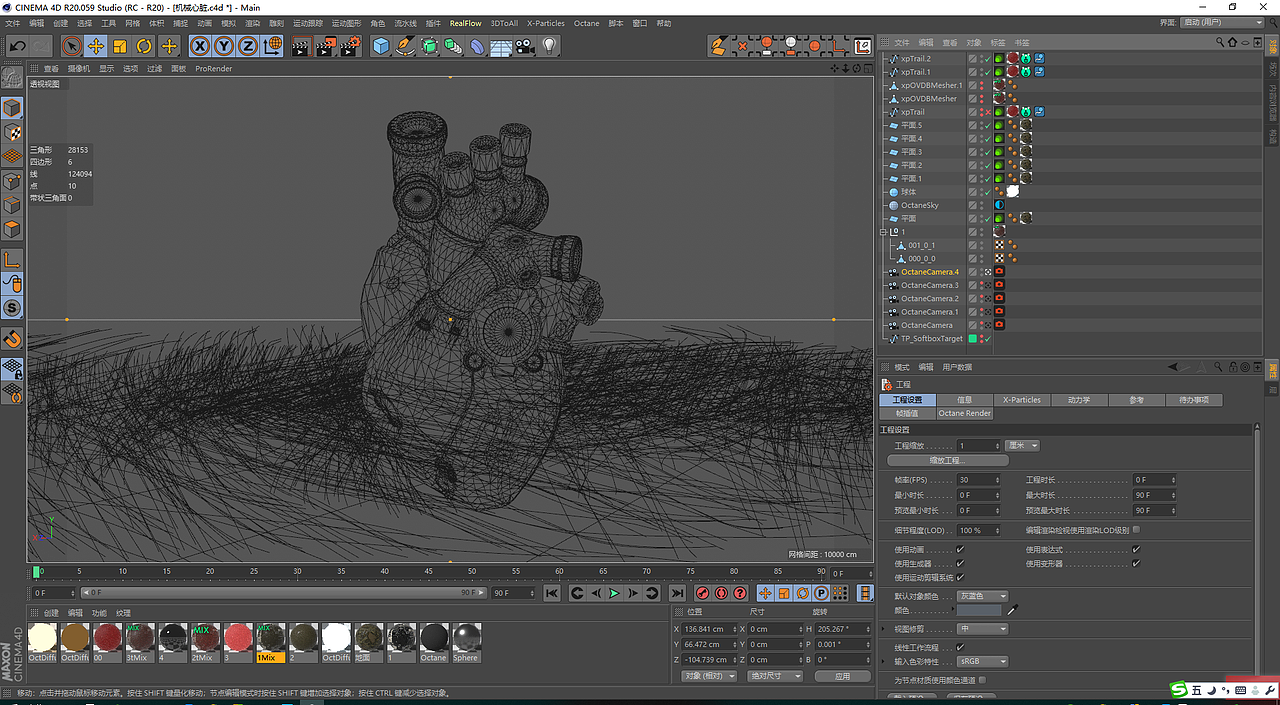
Task: Open the Octane menu
Action: pyautogui.click(x=587, y=23)
